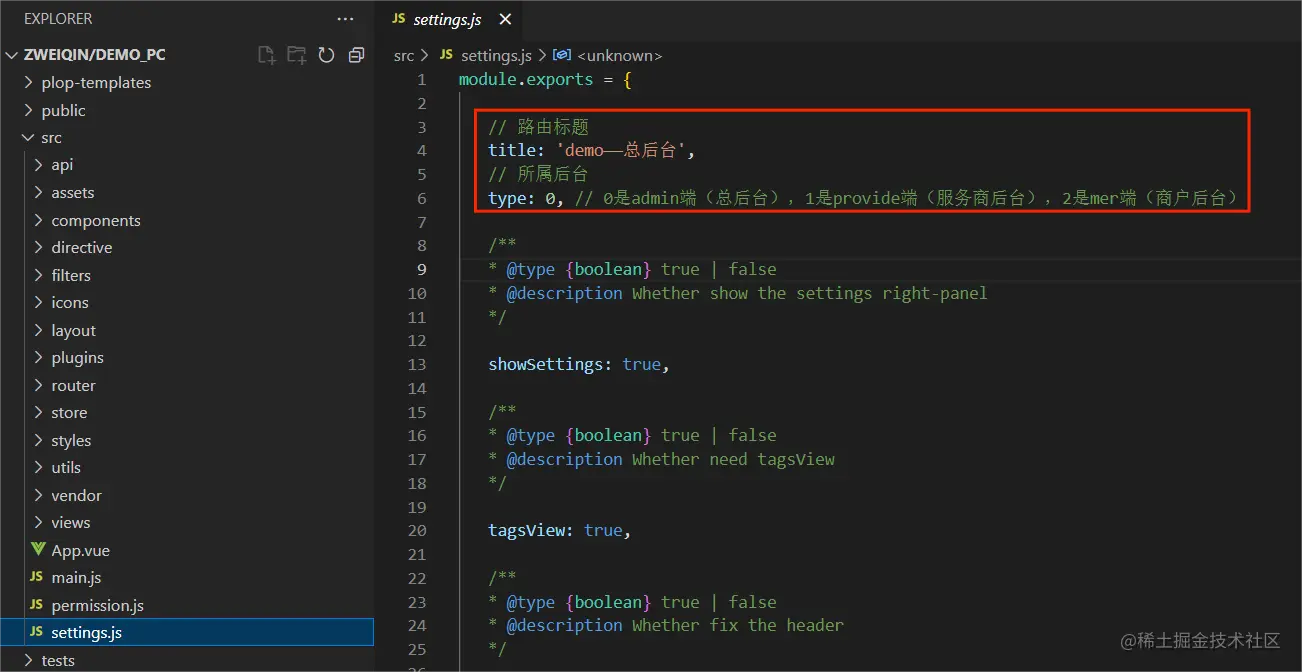Collapse all folders in explorer

point(356,55)
